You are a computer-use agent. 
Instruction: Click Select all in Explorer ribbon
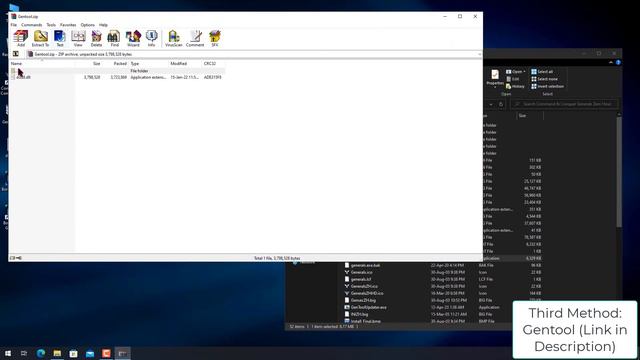pos(542,71)
